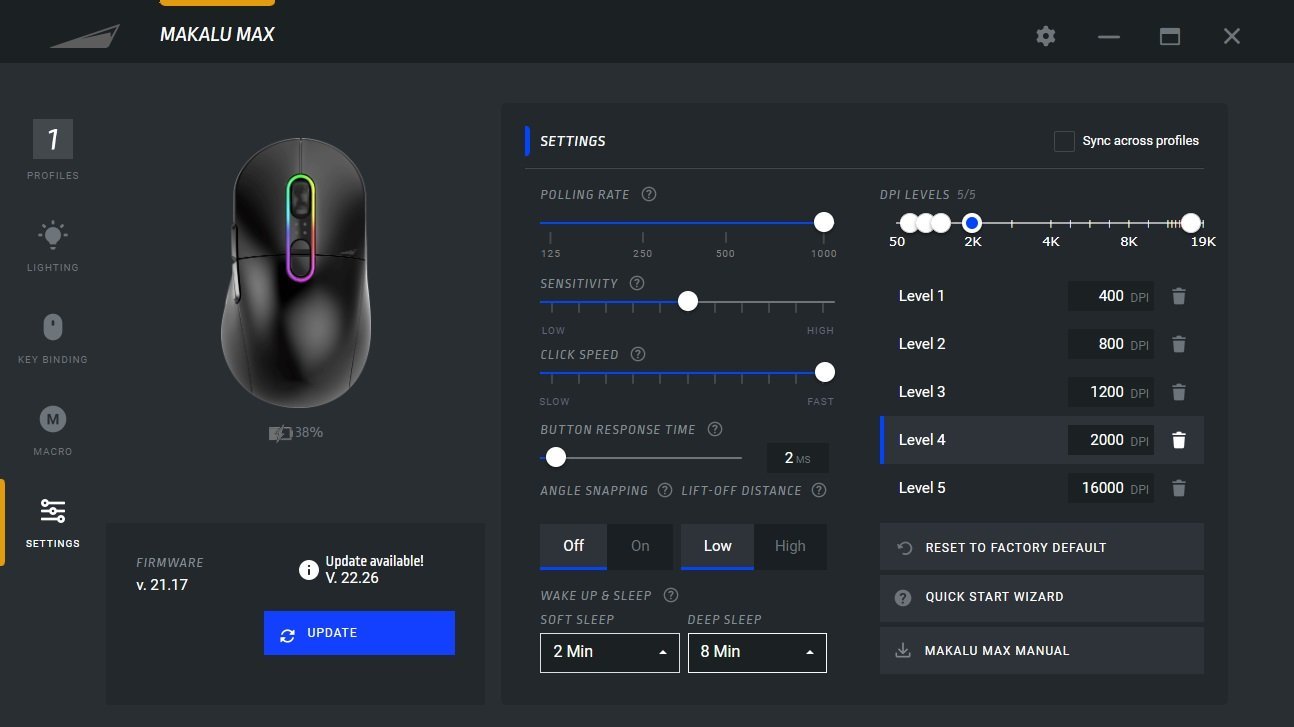Launch the Quick Start Wizard
This screenshot has width=1294, height=727.
pos(1042,597)
